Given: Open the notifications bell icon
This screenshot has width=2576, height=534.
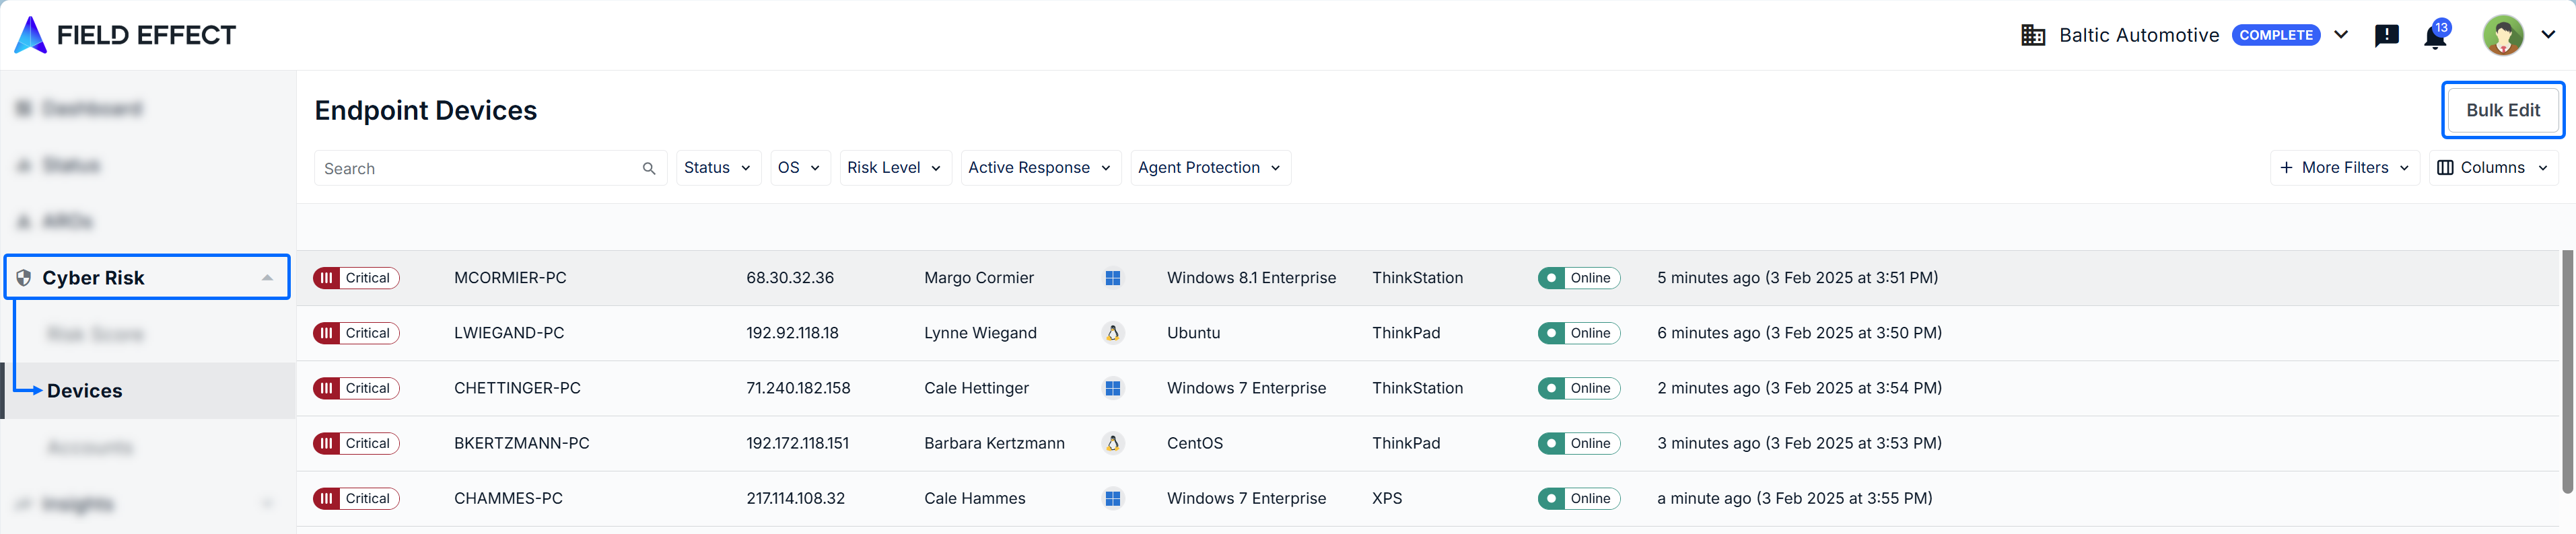Looking at the screenshot, I should point(2435,37).
